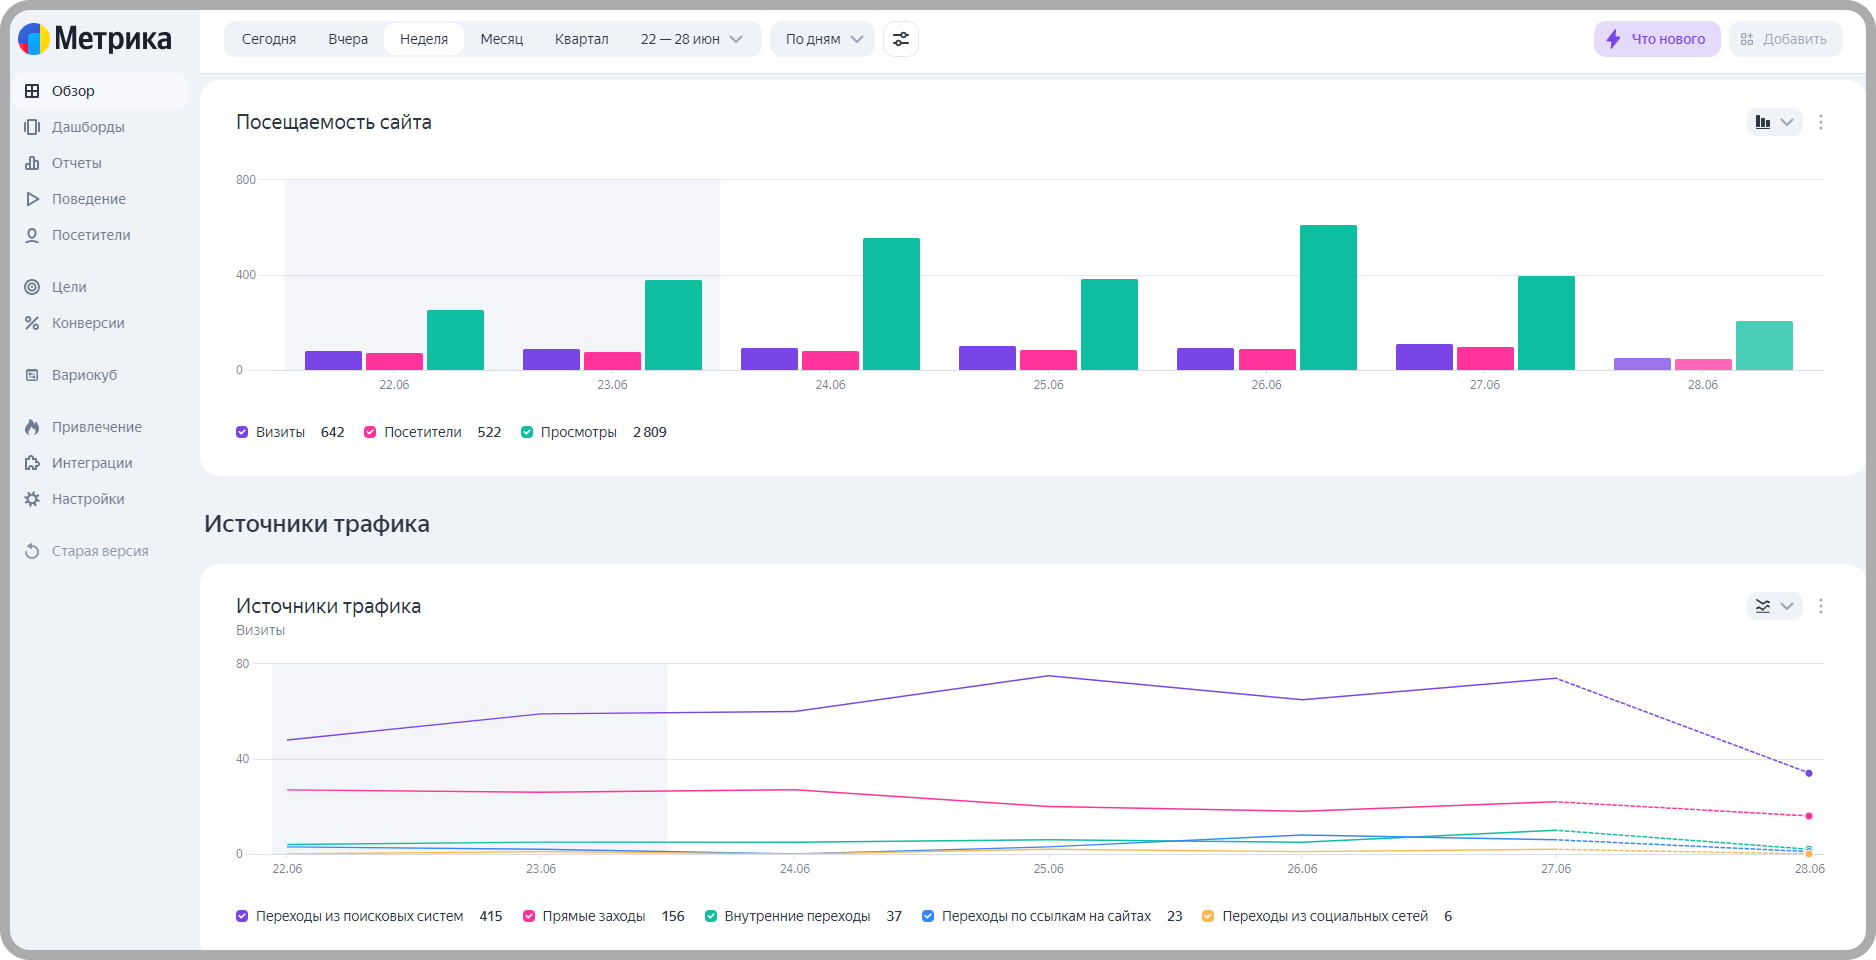This screenshot has width=1876, height=960.
Task: Open the Дашборды menu item
Action: coord(100,127)
